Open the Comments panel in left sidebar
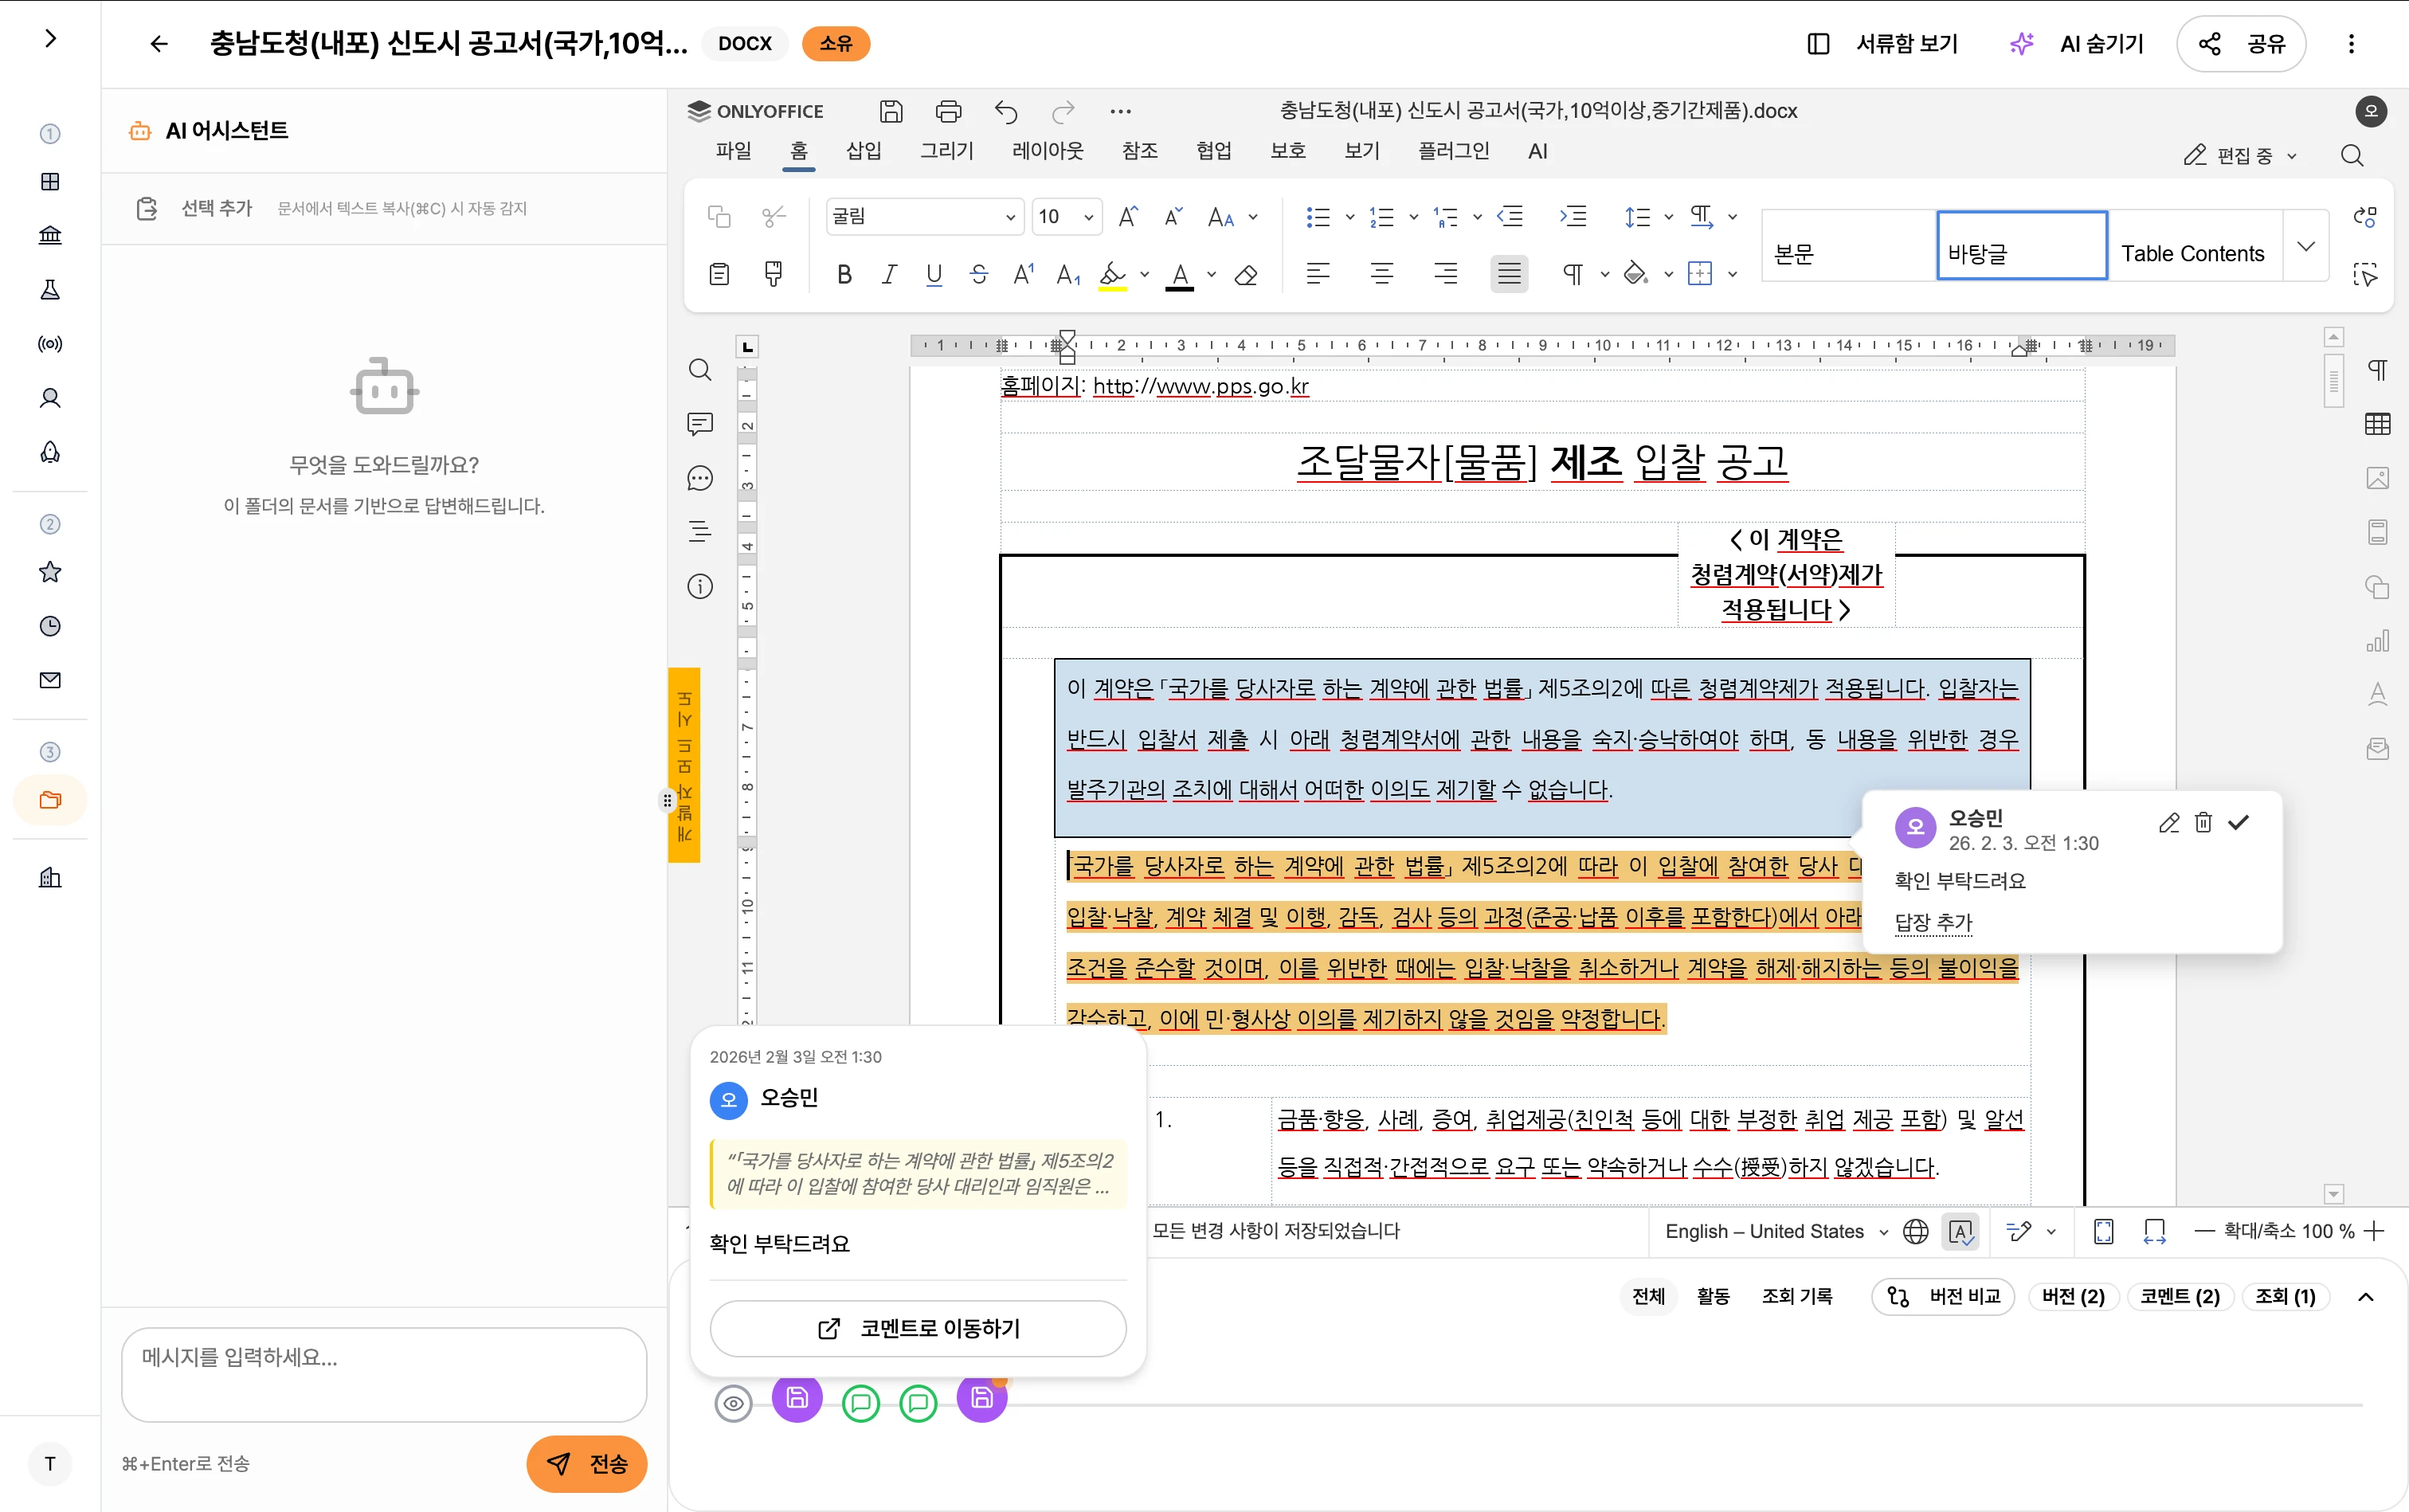 click(700, 424)
